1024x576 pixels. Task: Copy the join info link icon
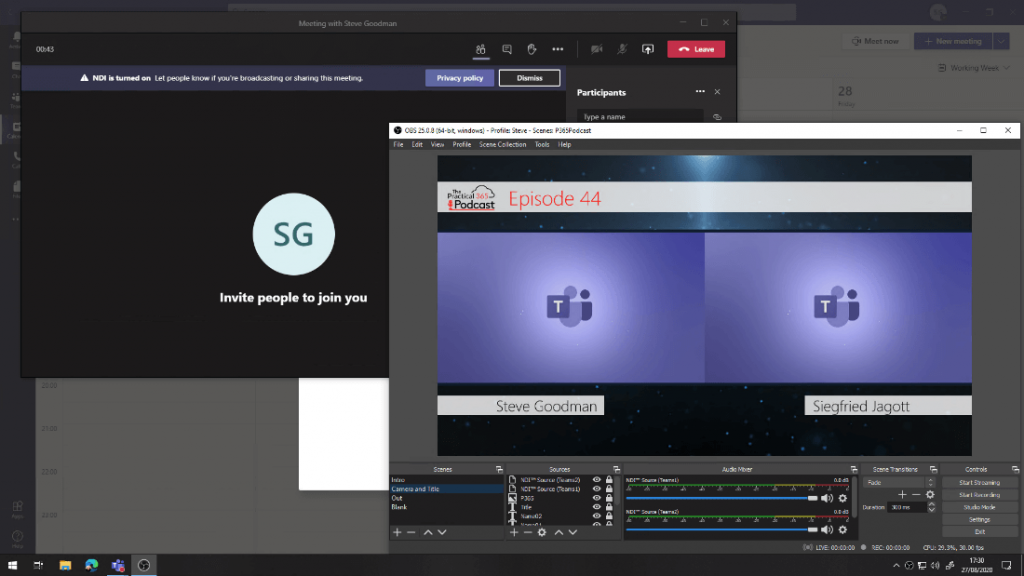tap(717, 117)
